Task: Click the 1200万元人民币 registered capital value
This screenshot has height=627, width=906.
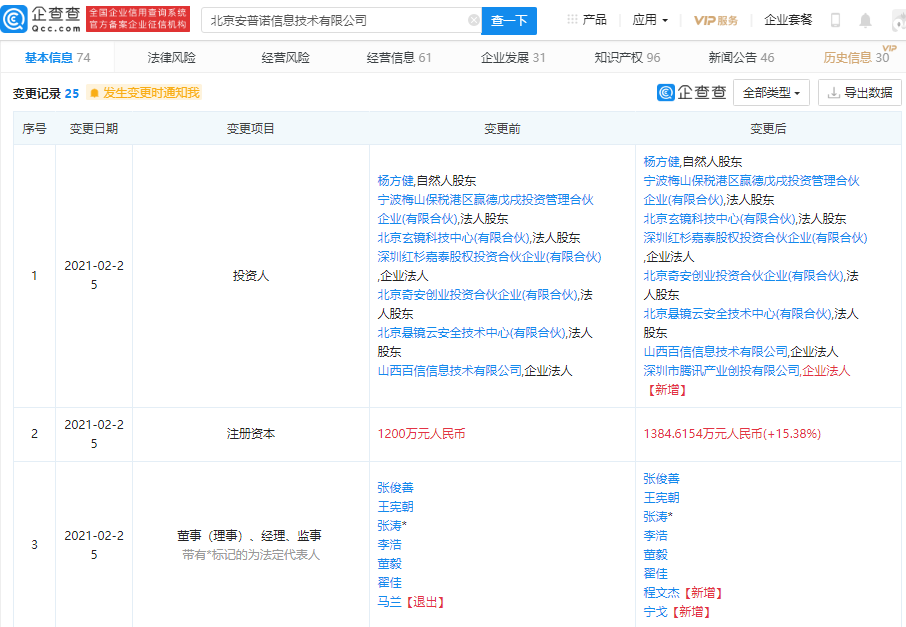Action: click(x=421, y=434)
